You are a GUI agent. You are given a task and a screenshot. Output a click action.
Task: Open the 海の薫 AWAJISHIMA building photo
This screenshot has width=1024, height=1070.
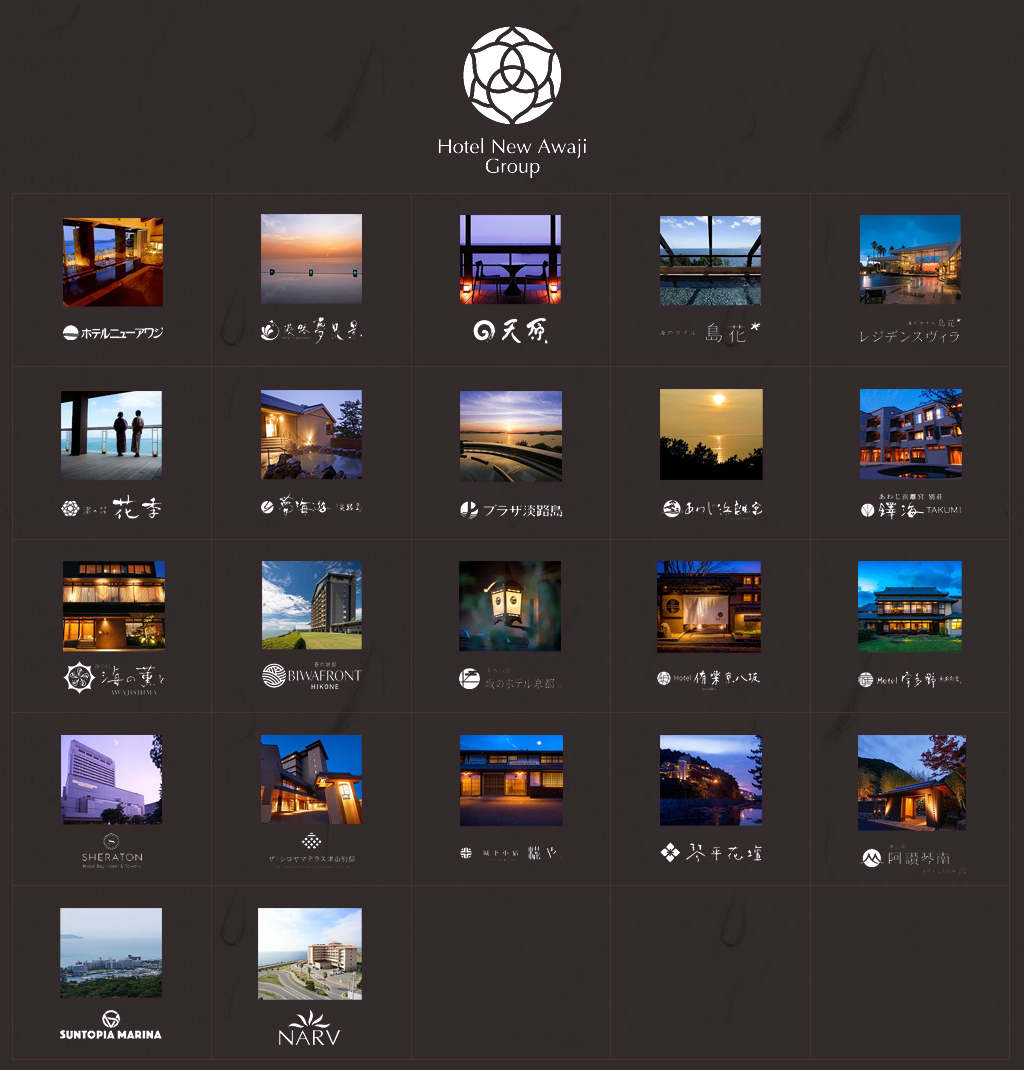114,605
